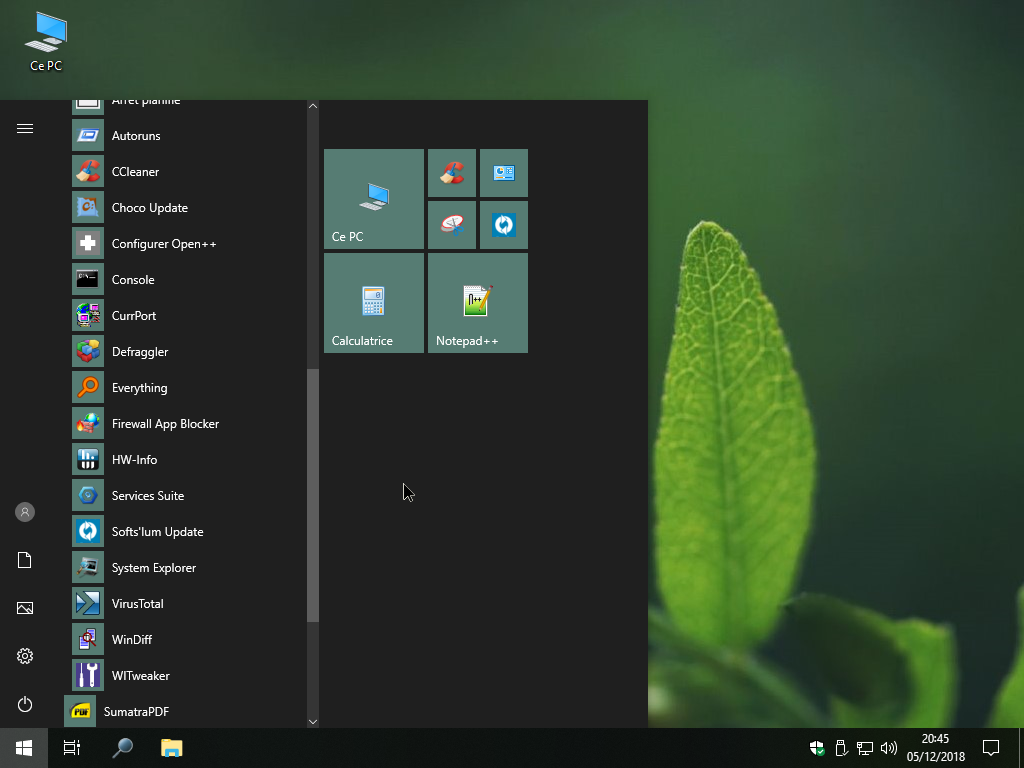Click the taskbar search magnifier
The image size is (1024, 768).
tap(122, 748)
